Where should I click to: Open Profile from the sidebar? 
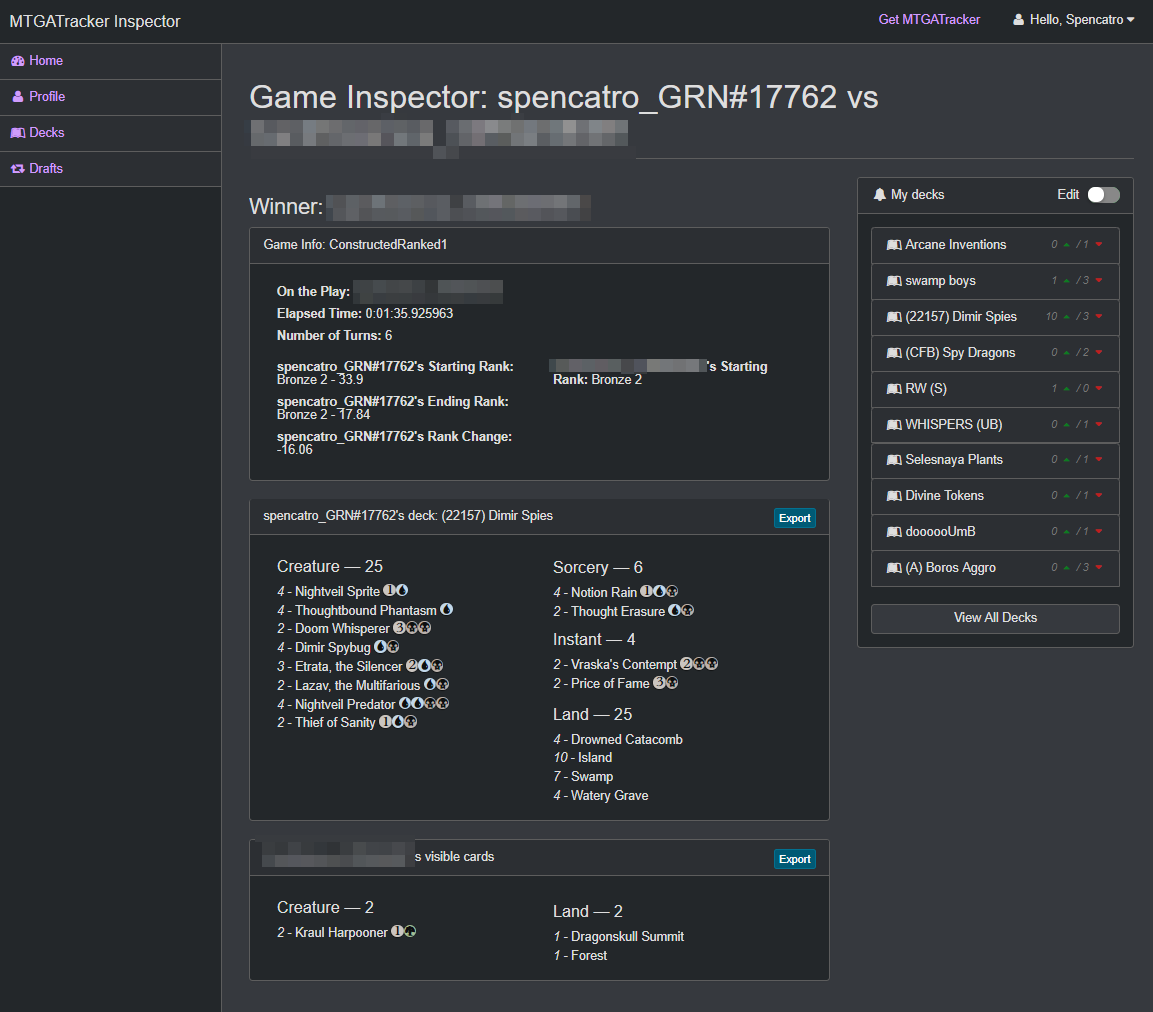pos(110,97)
